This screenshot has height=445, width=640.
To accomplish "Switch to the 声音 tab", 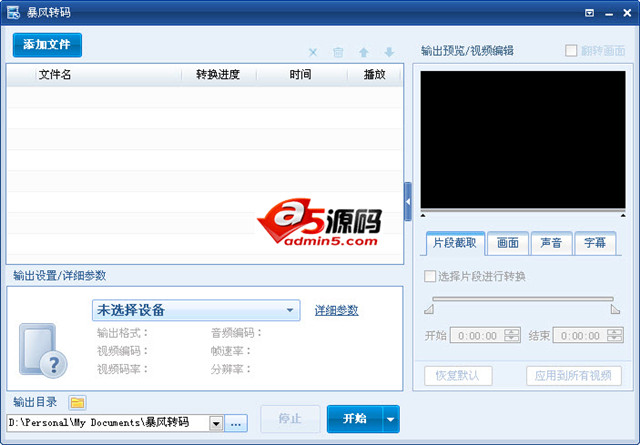I will 551,243.
